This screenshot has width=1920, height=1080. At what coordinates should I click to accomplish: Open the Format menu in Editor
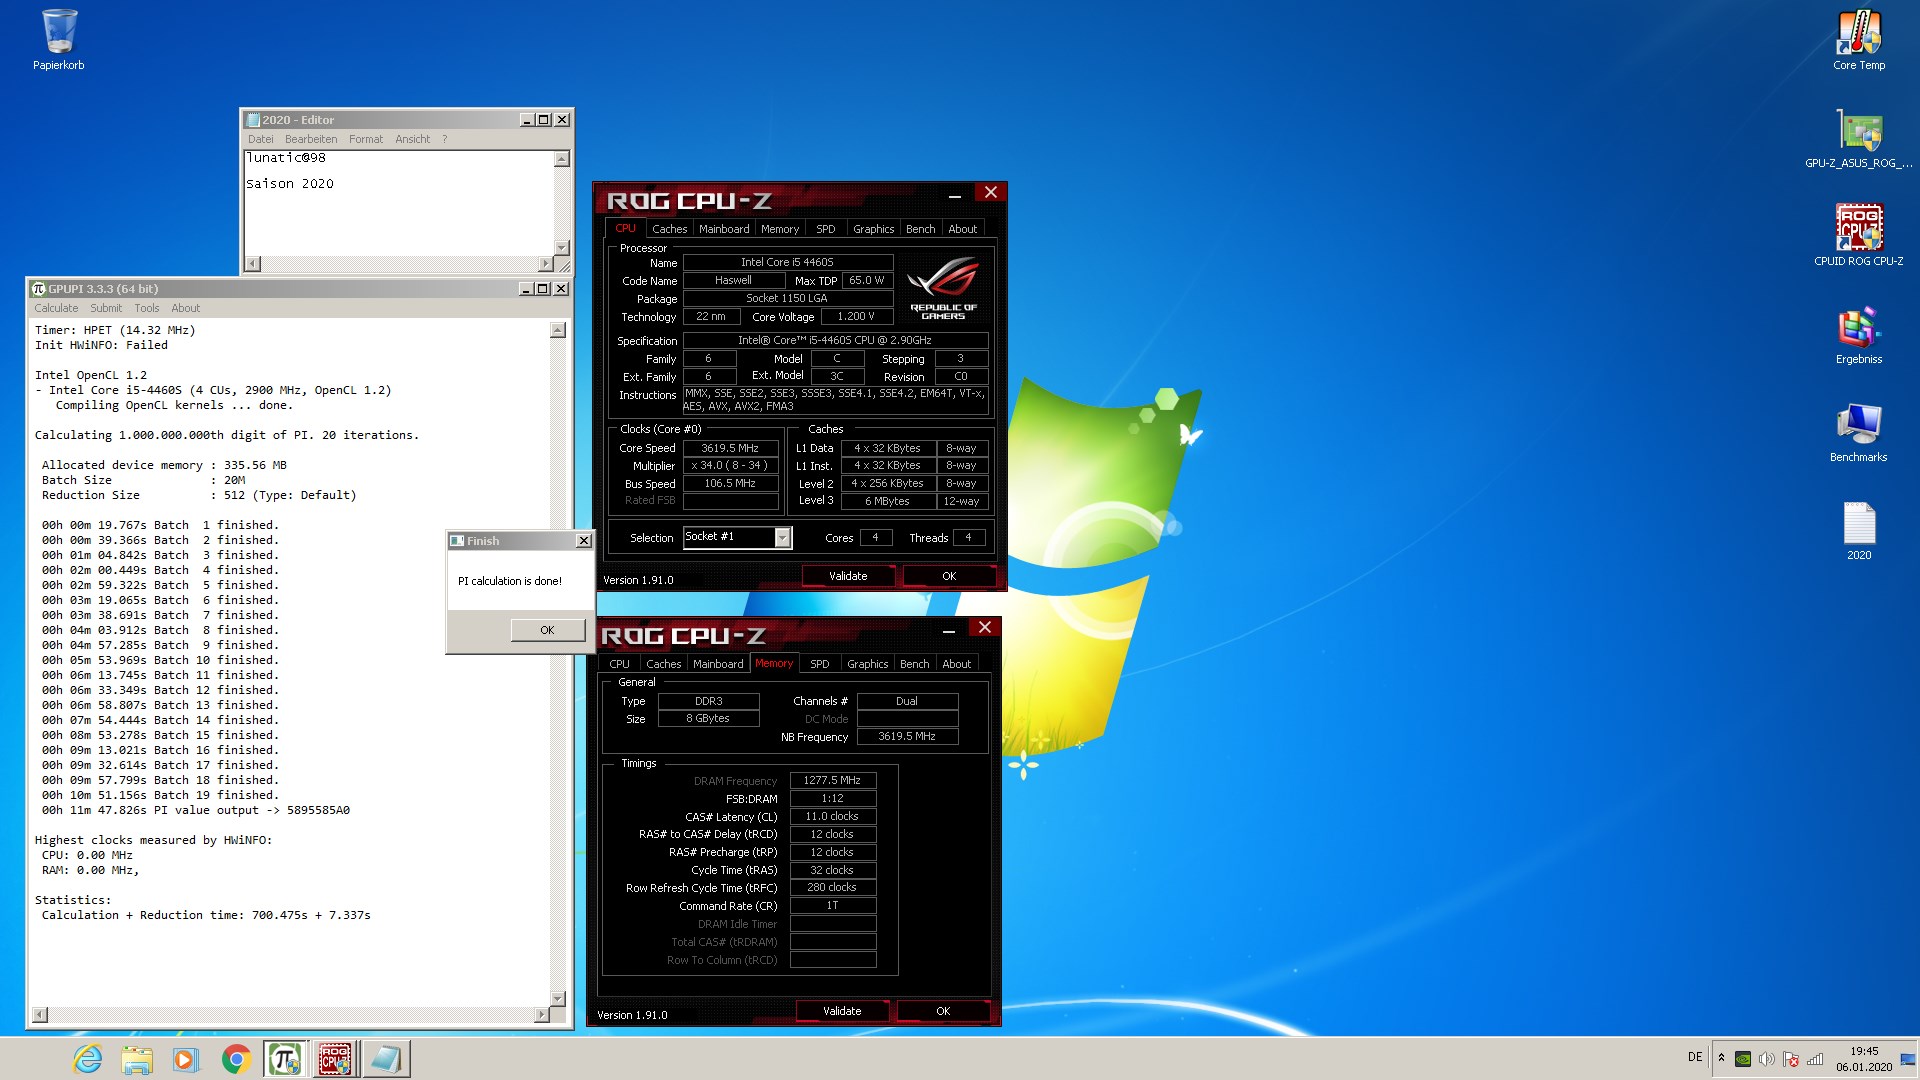click(366, 139)
